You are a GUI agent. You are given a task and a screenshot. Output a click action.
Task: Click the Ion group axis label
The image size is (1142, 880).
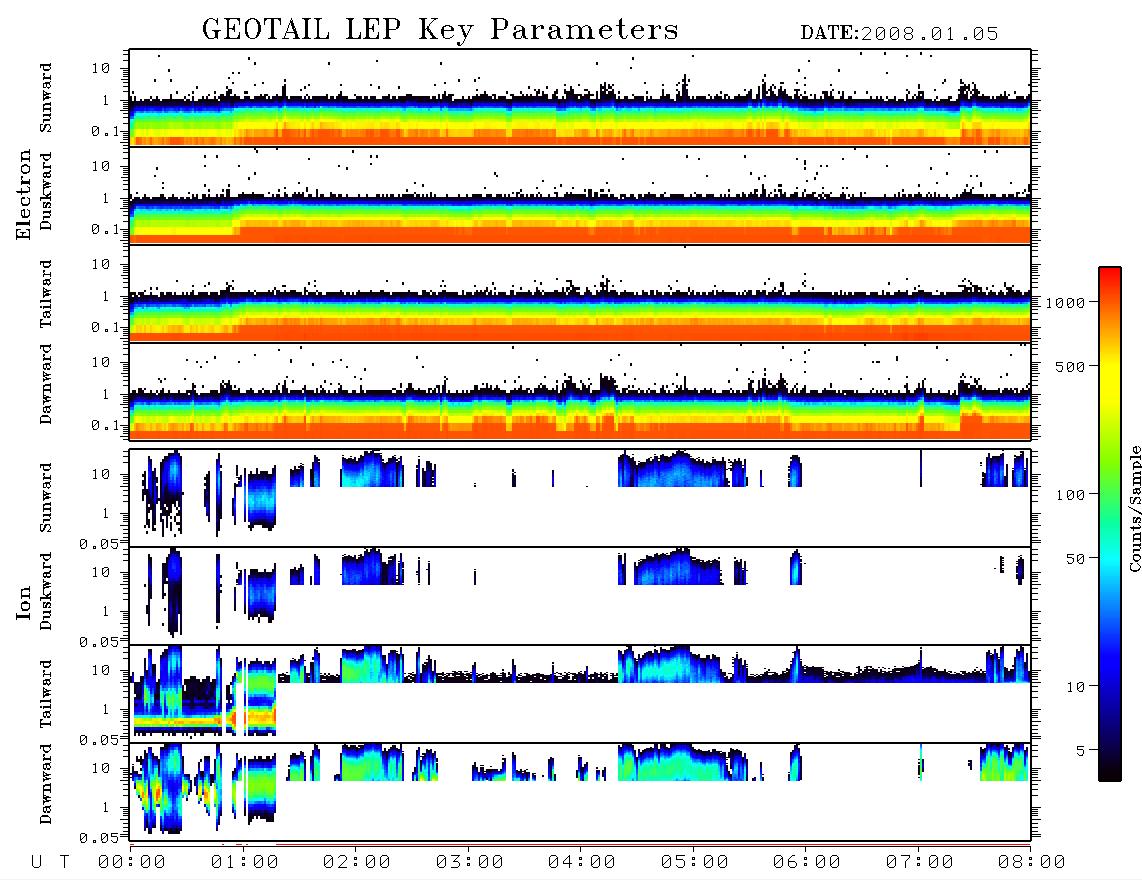point(24,602)
